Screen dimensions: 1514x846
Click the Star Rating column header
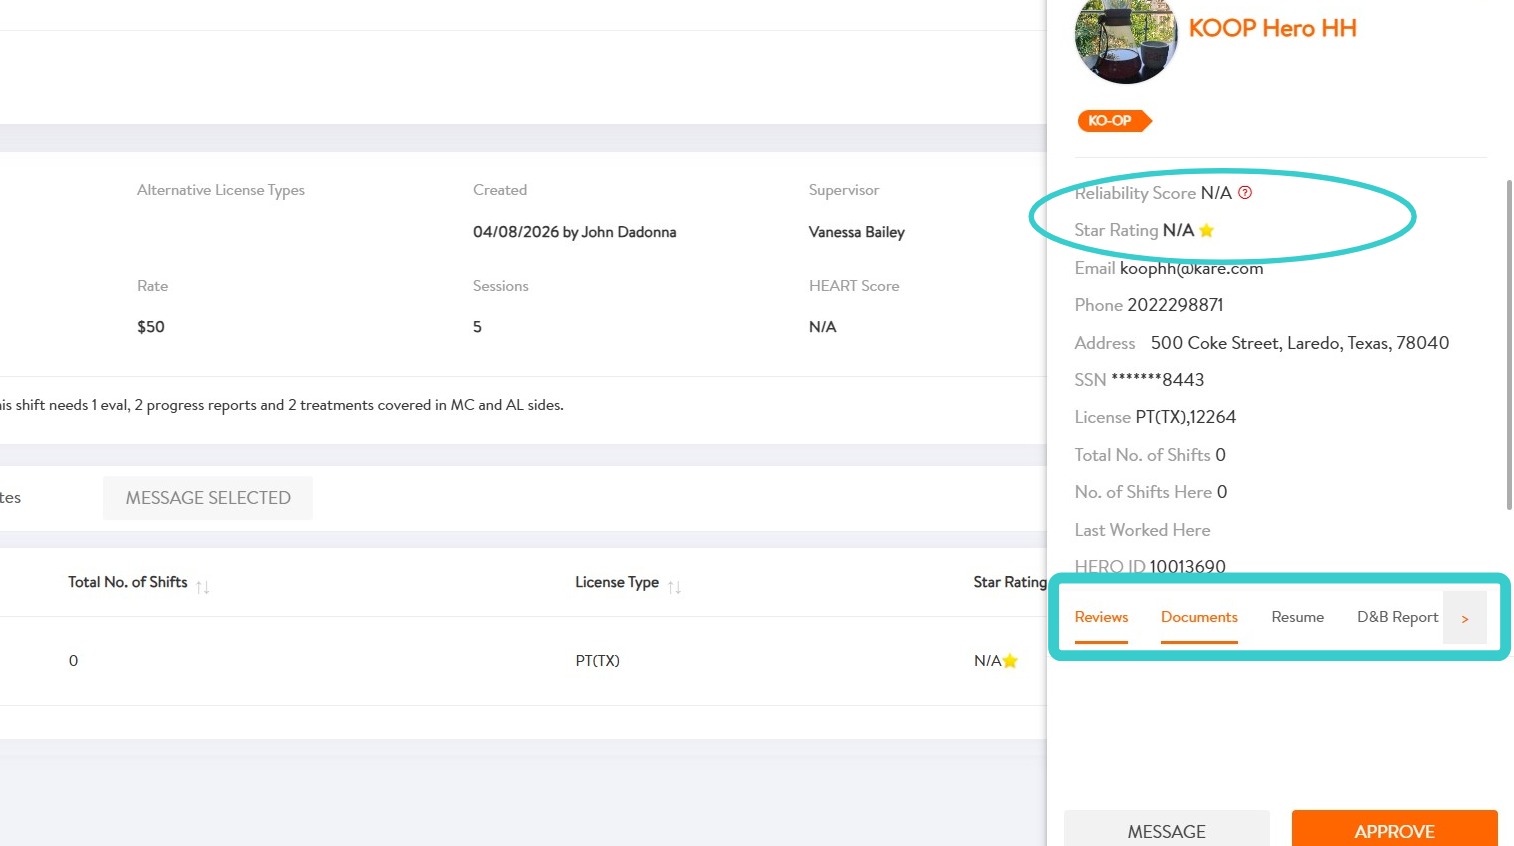click(x=1009, y=582)
